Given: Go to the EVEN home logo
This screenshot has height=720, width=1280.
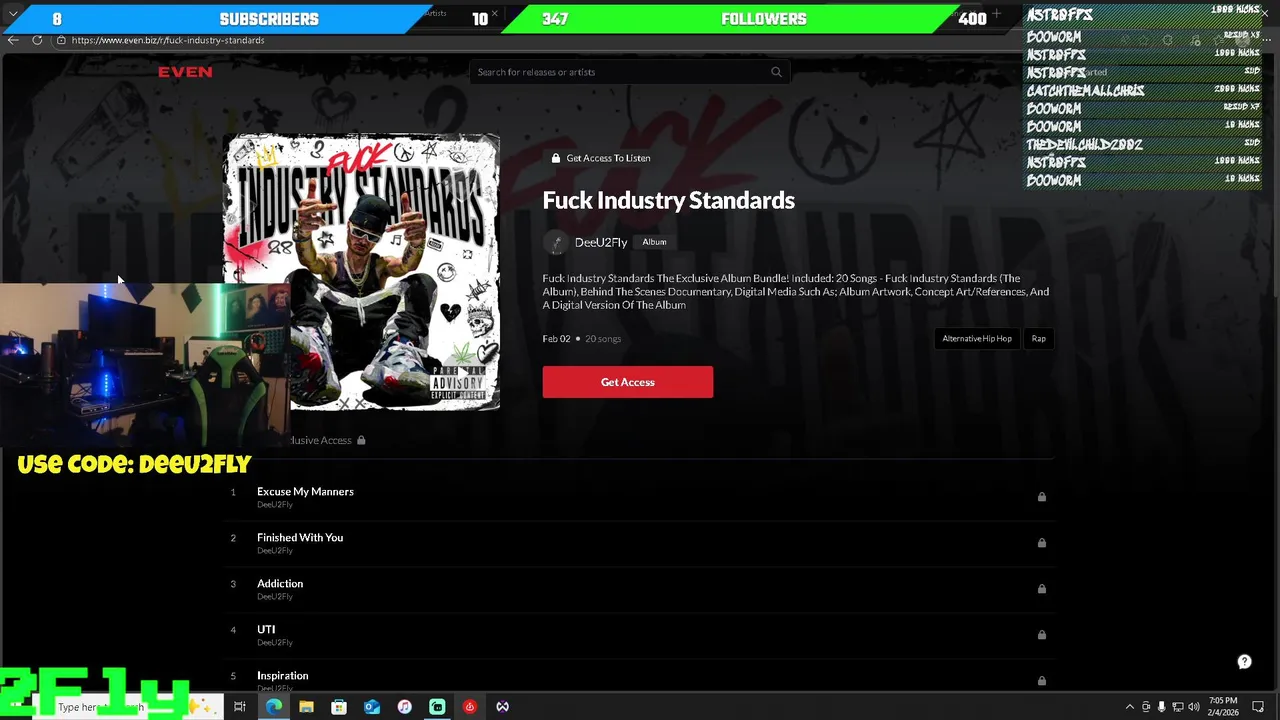Looking at the screenshot, I should [185, 72].
